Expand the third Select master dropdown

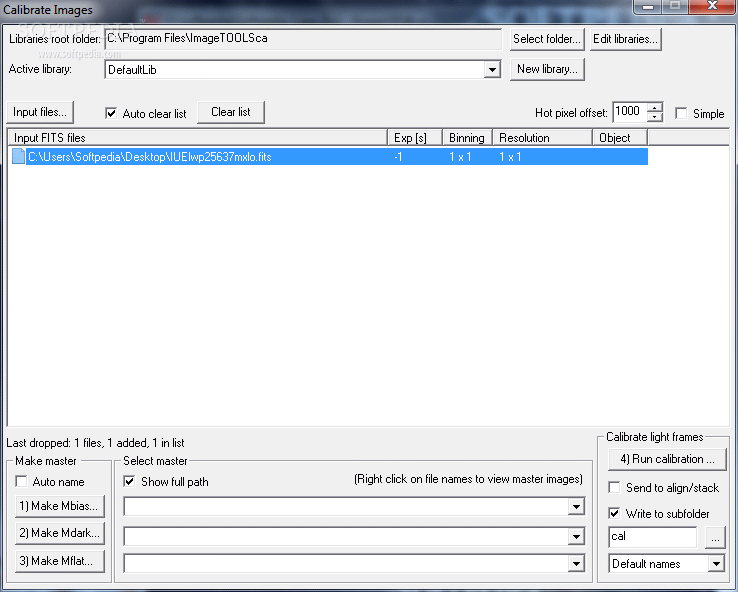click(576, 563)
